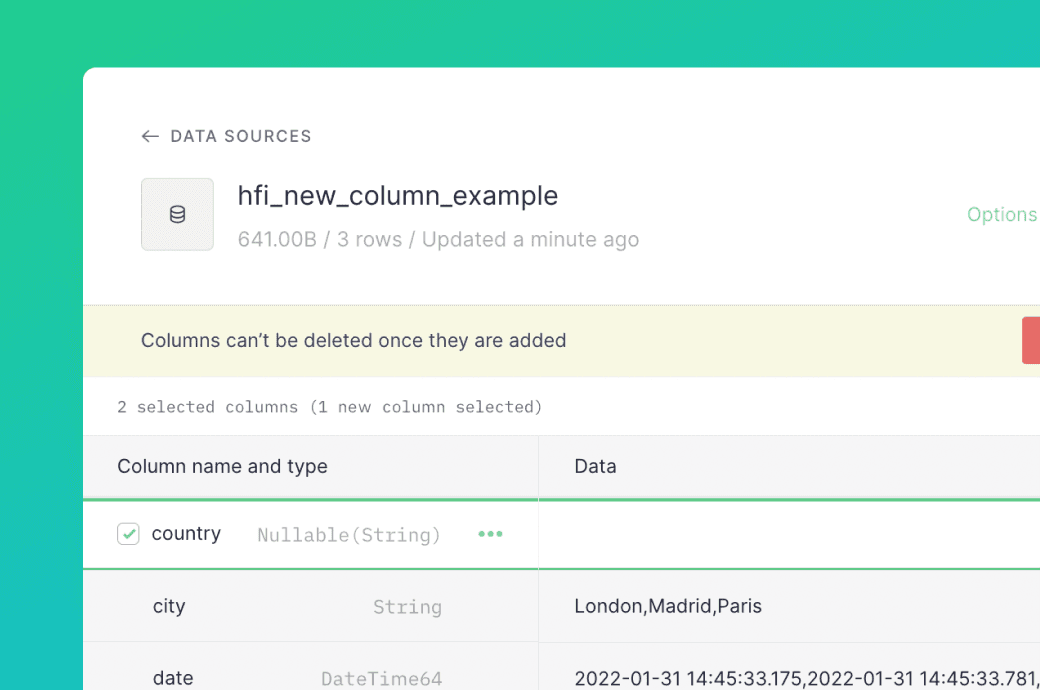Viewport: 1040px width, 690px height.
Task: Click the DateTime64 type of date
Action: 381,679
